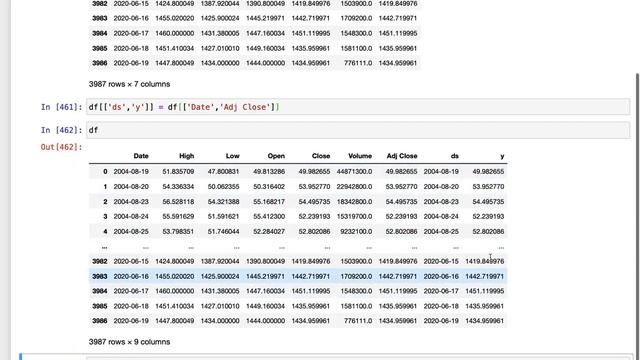The image size is (640, 360).
Task: Click the '3987 rows × 9 columns' summary text
Action: tap(129, 342)
